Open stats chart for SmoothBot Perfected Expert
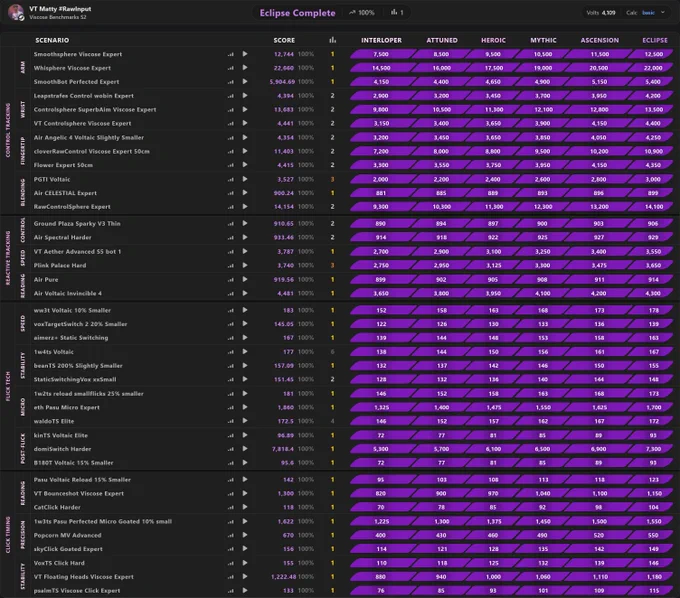Image resolution: width=680 pixels, height=598 pixels. [x=230, y=82]
